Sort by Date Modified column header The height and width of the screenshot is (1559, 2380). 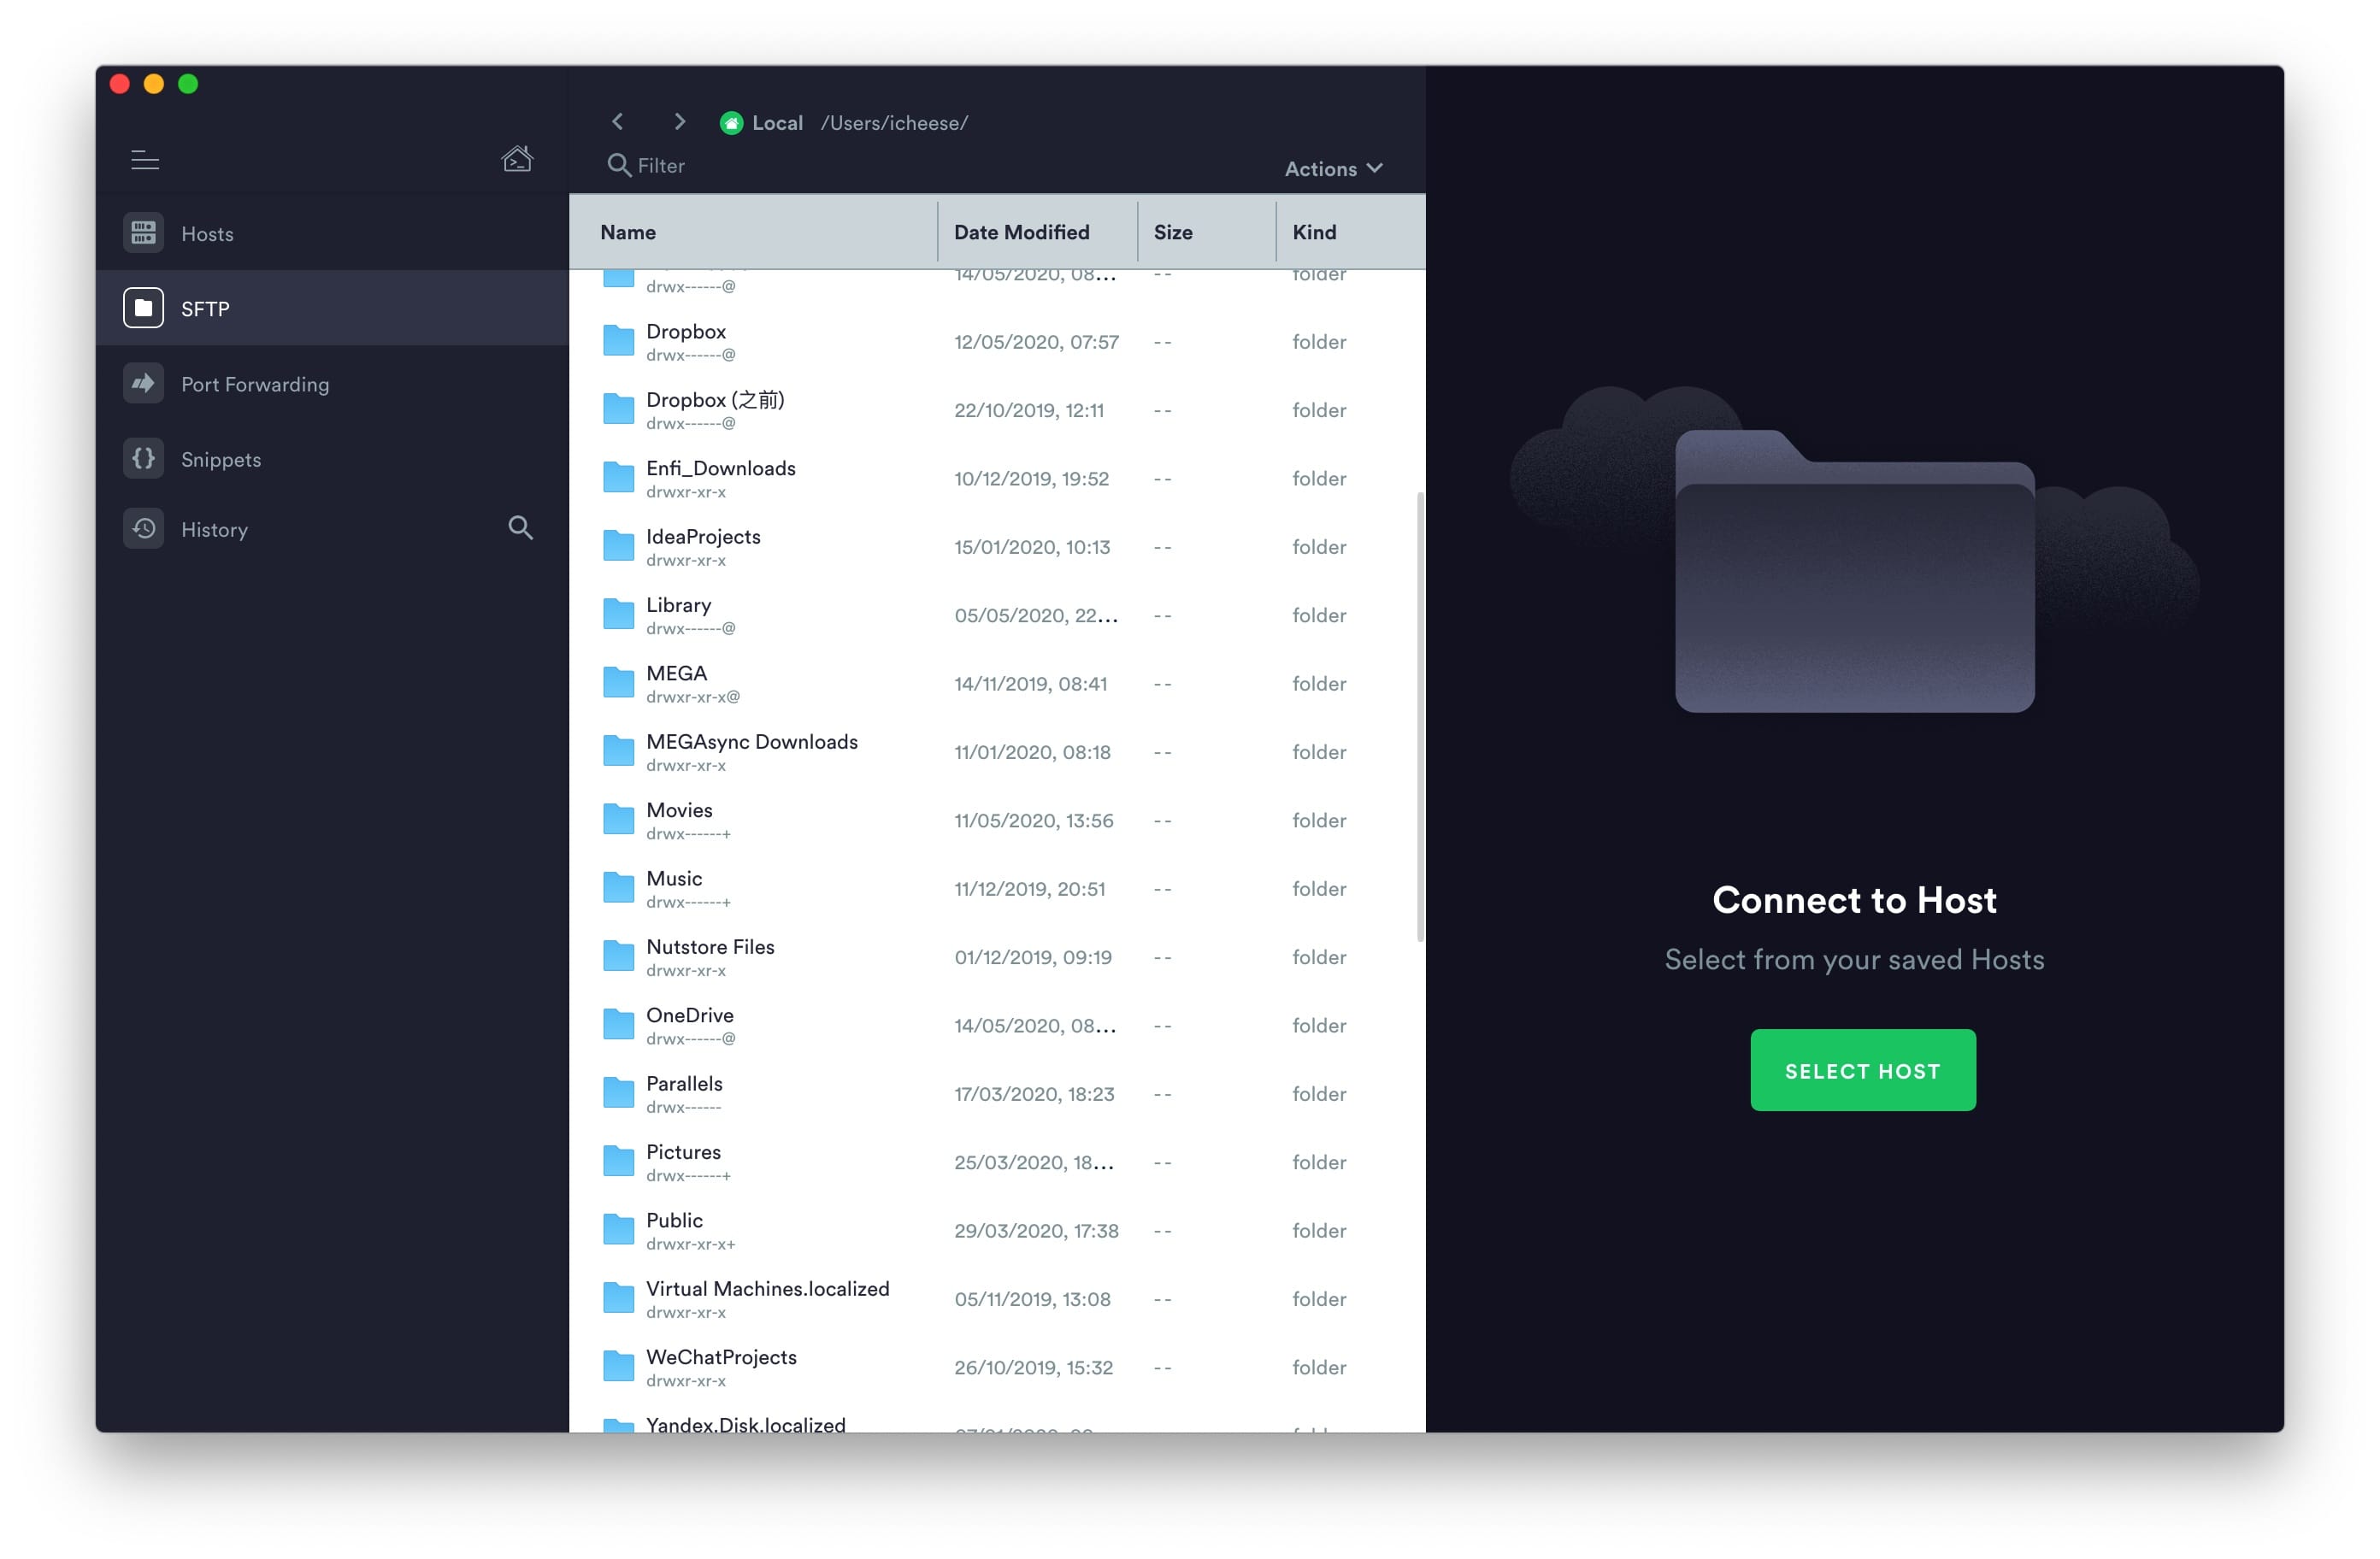1021,232
